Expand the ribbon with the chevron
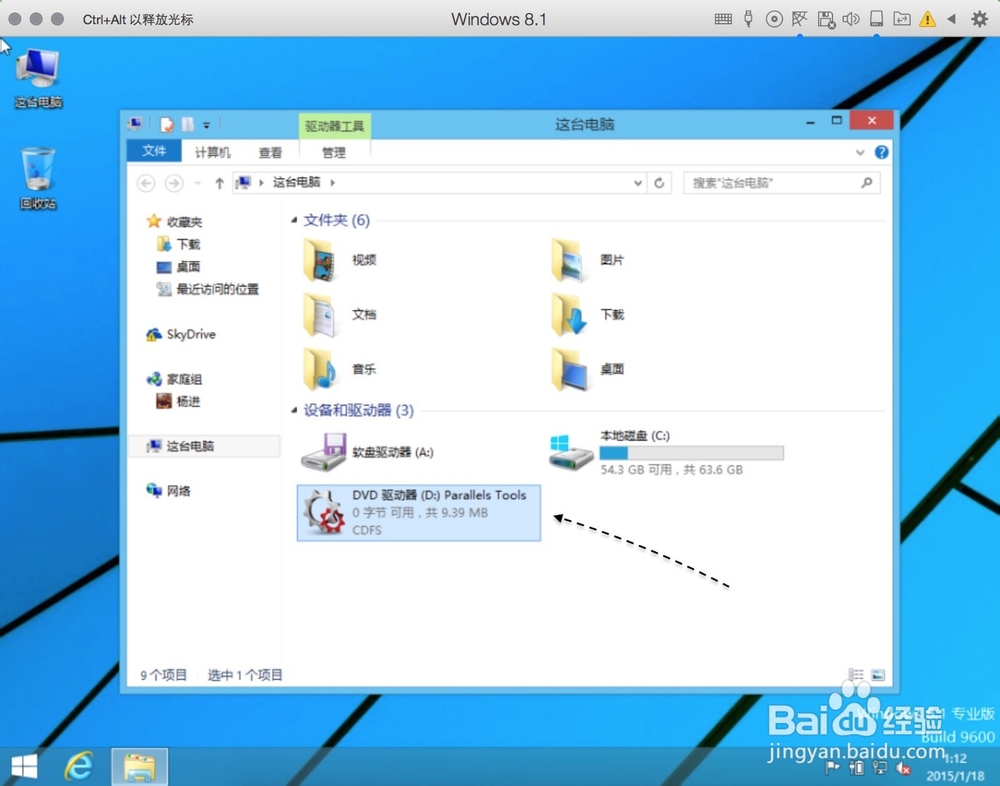 860,152
